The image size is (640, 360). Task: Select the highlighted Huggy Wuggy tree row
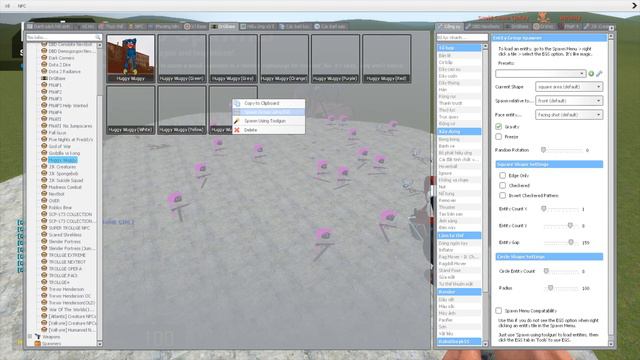[x=62, y=160]
